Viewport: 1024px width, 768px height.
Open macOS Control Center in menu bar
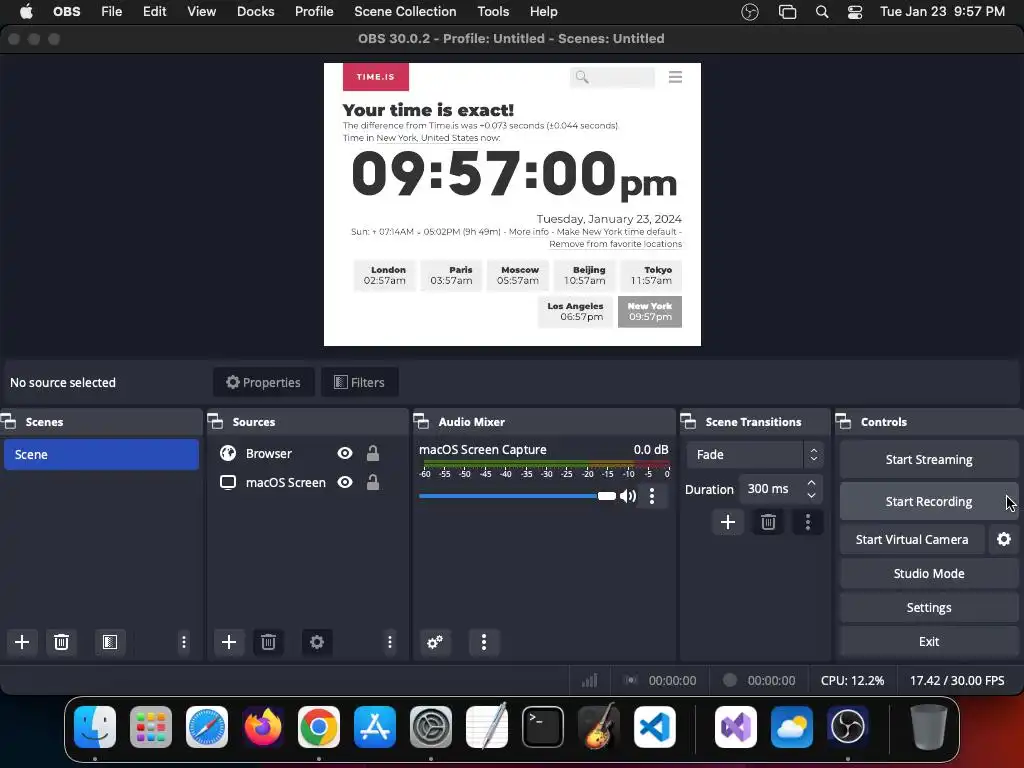[x=855, y=12]
